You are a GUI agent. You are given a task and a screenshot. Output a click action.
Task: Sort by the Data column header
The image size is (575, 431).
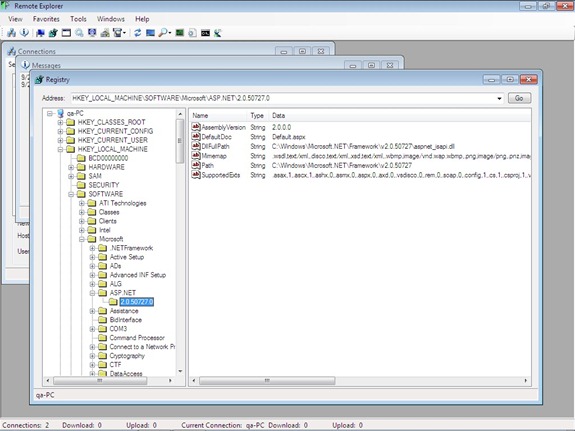click(x=400, y=116)
